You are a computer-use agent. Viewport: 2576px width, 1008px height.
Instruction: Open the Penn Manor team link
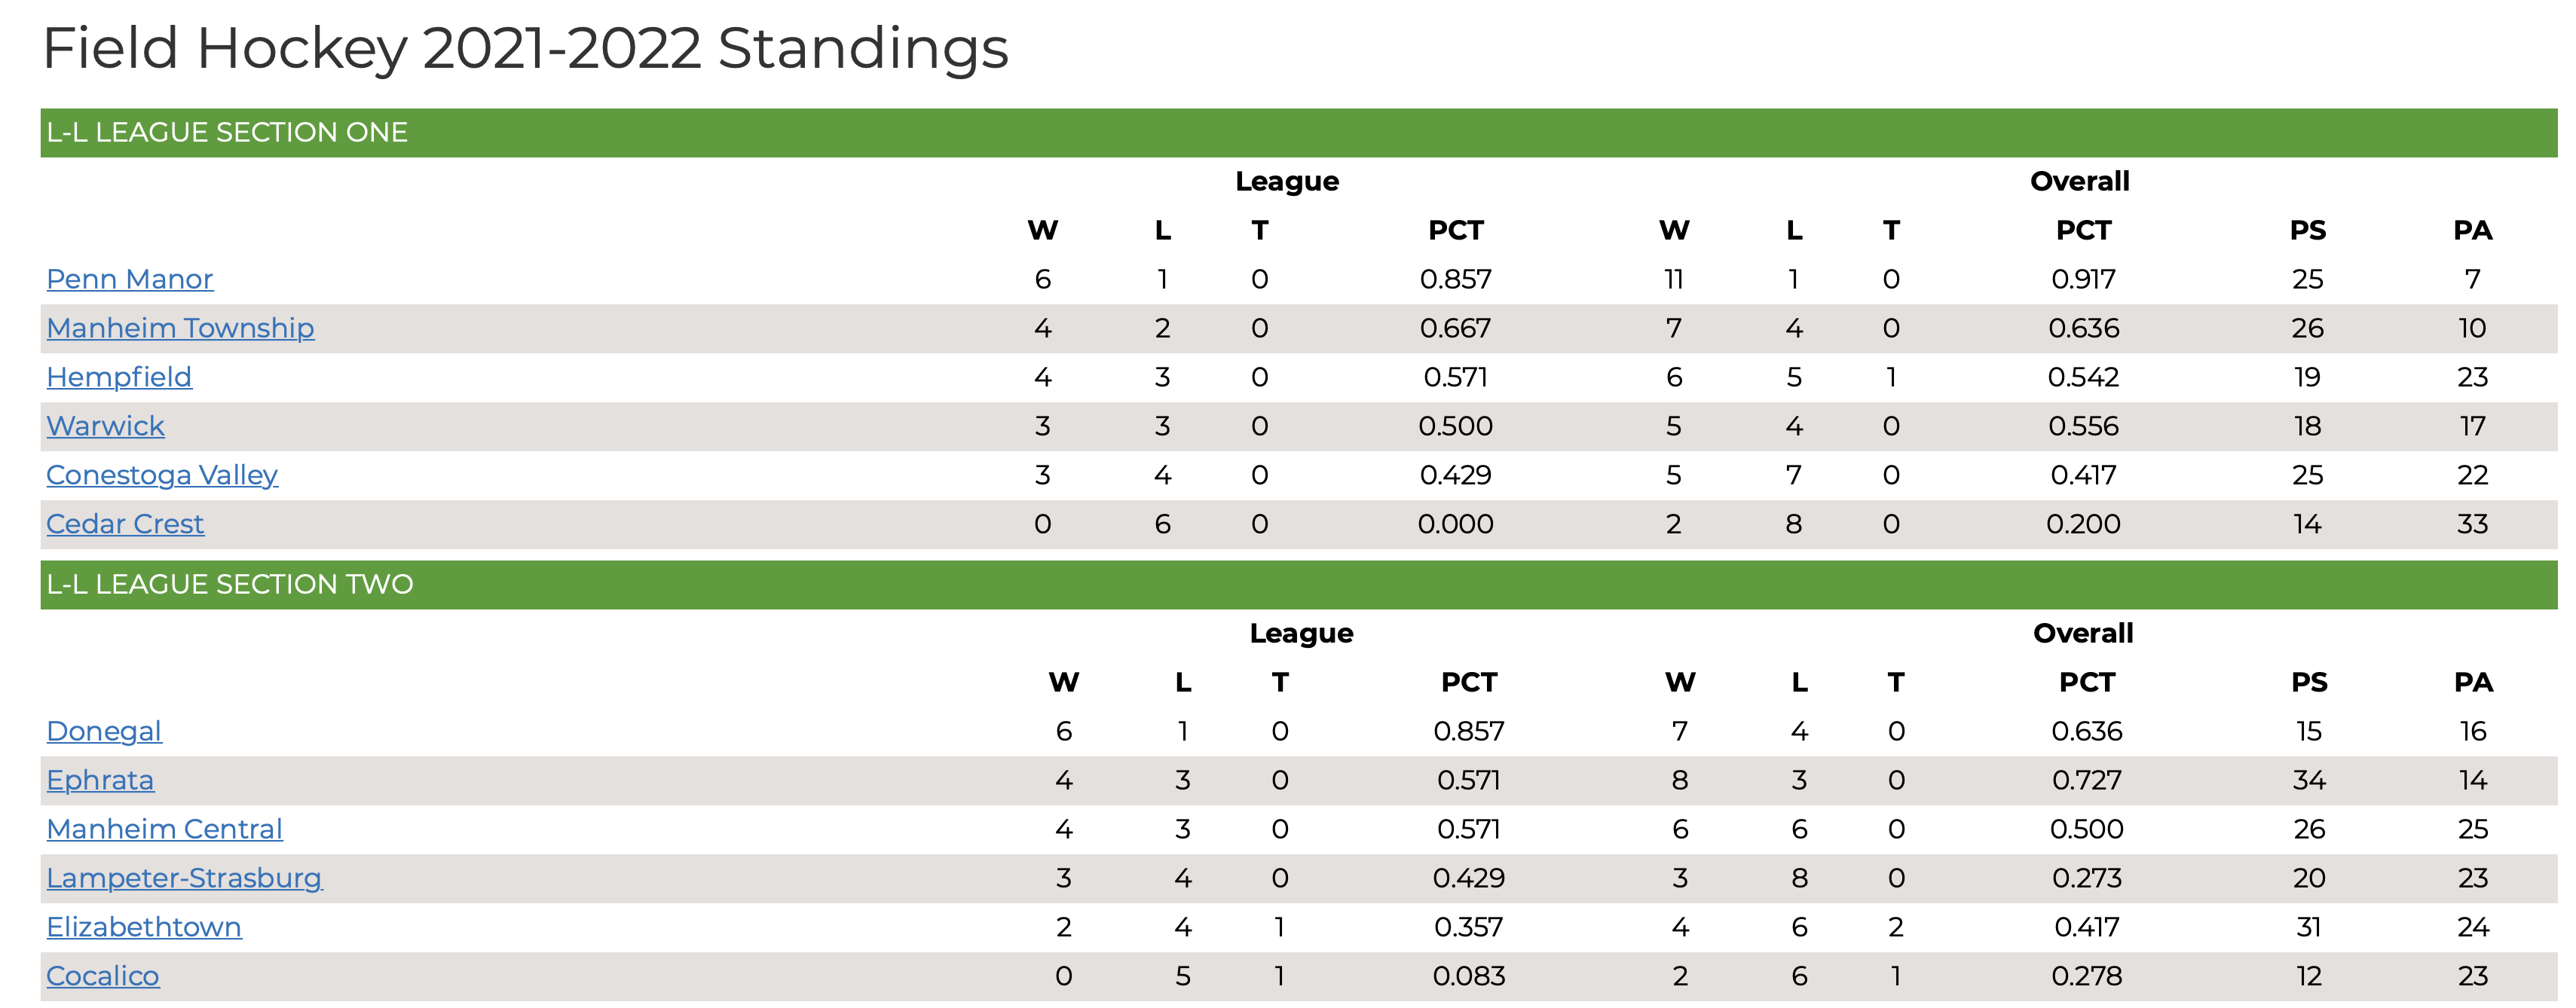coord(130,279)
